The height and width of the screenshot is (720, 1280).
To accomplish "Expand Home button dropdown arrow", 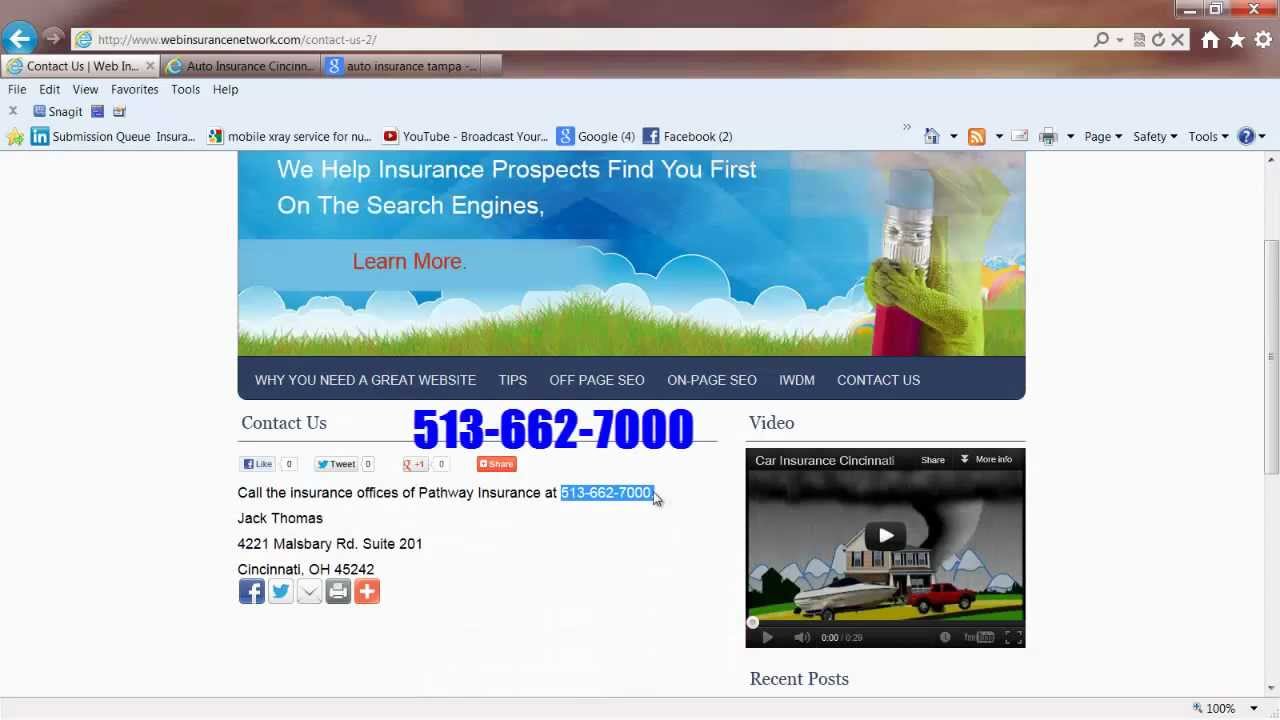I will pos(953,137).
